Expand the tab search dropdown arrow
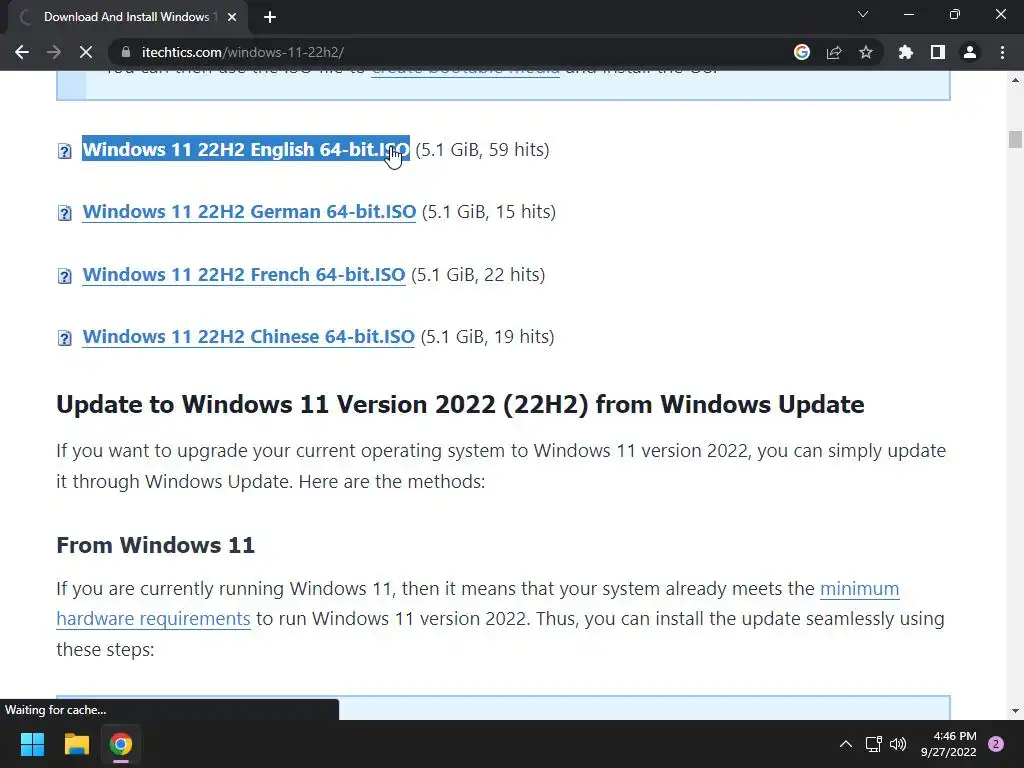 click(x=863, y=14)
